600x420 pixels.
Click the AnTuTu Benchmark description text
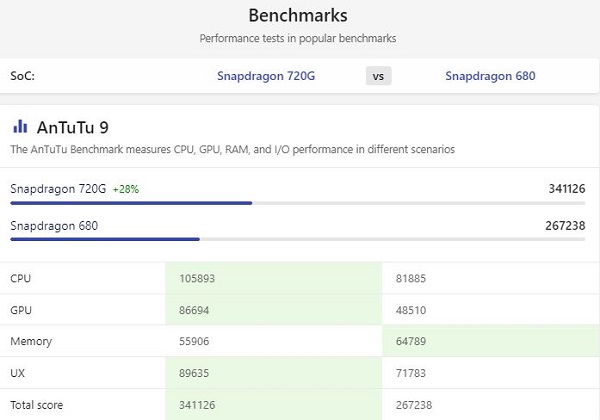[233, 149]
